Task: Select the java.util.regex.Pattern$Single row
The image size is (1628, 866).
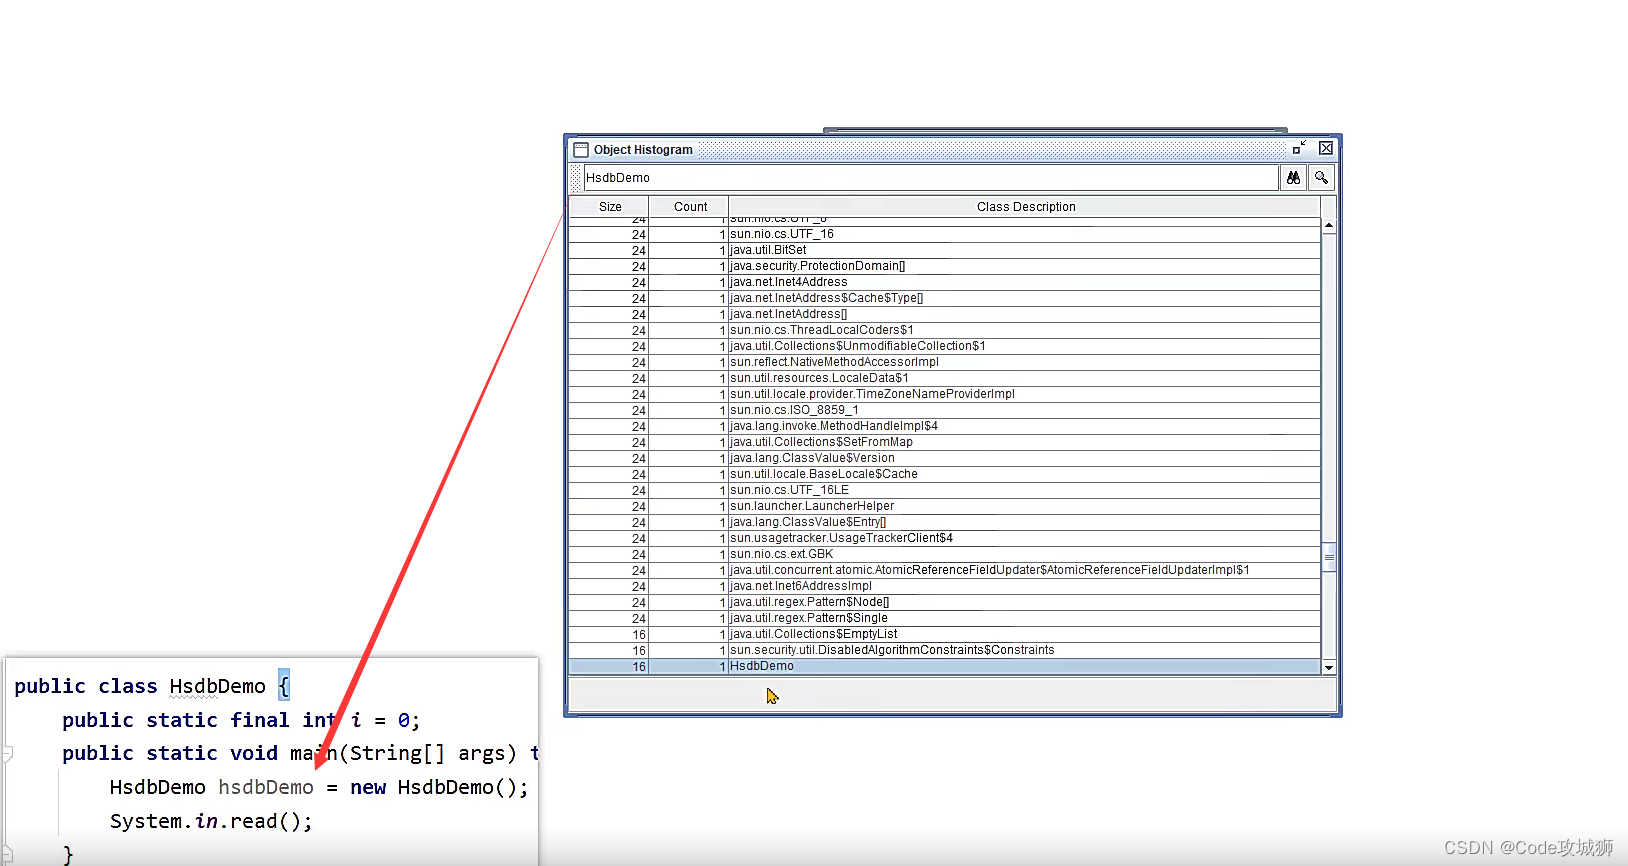Action: pyautogui.click(x=945, y=618)
